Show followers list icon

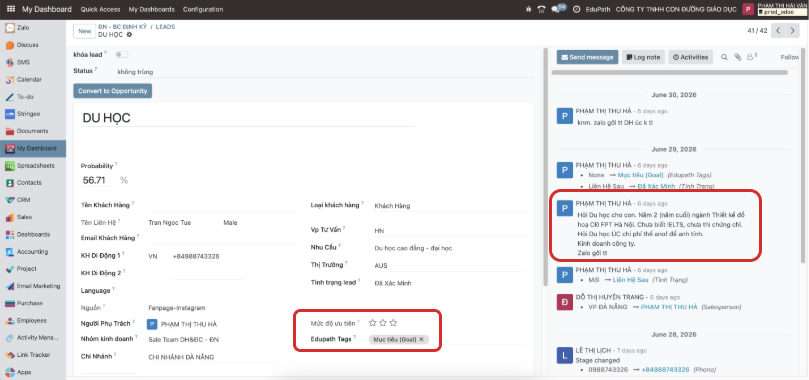click(752, 57)
